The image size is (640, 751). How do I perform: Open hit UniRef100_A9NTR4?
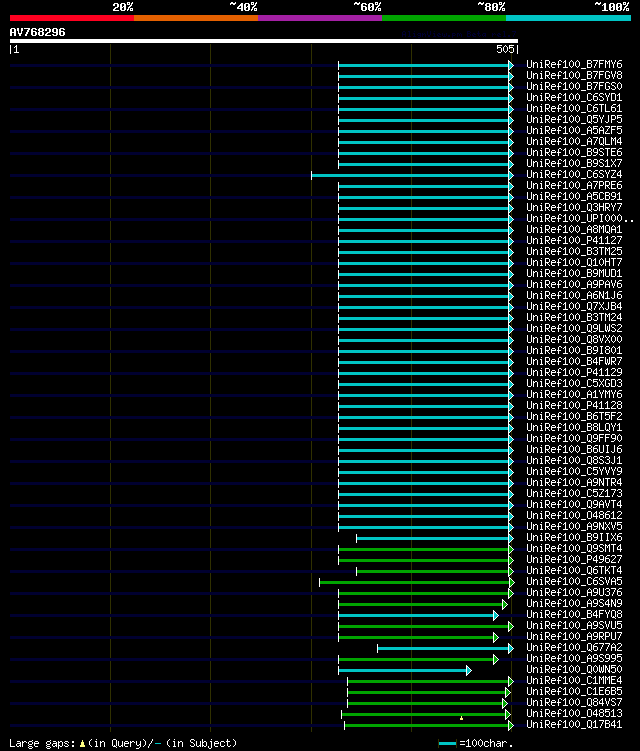574,483
